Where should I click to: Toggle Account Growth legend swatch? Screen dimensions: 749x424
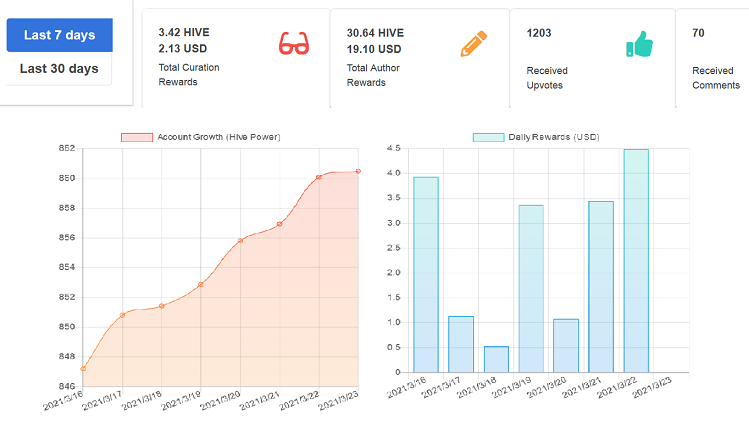tap(137, 138)
